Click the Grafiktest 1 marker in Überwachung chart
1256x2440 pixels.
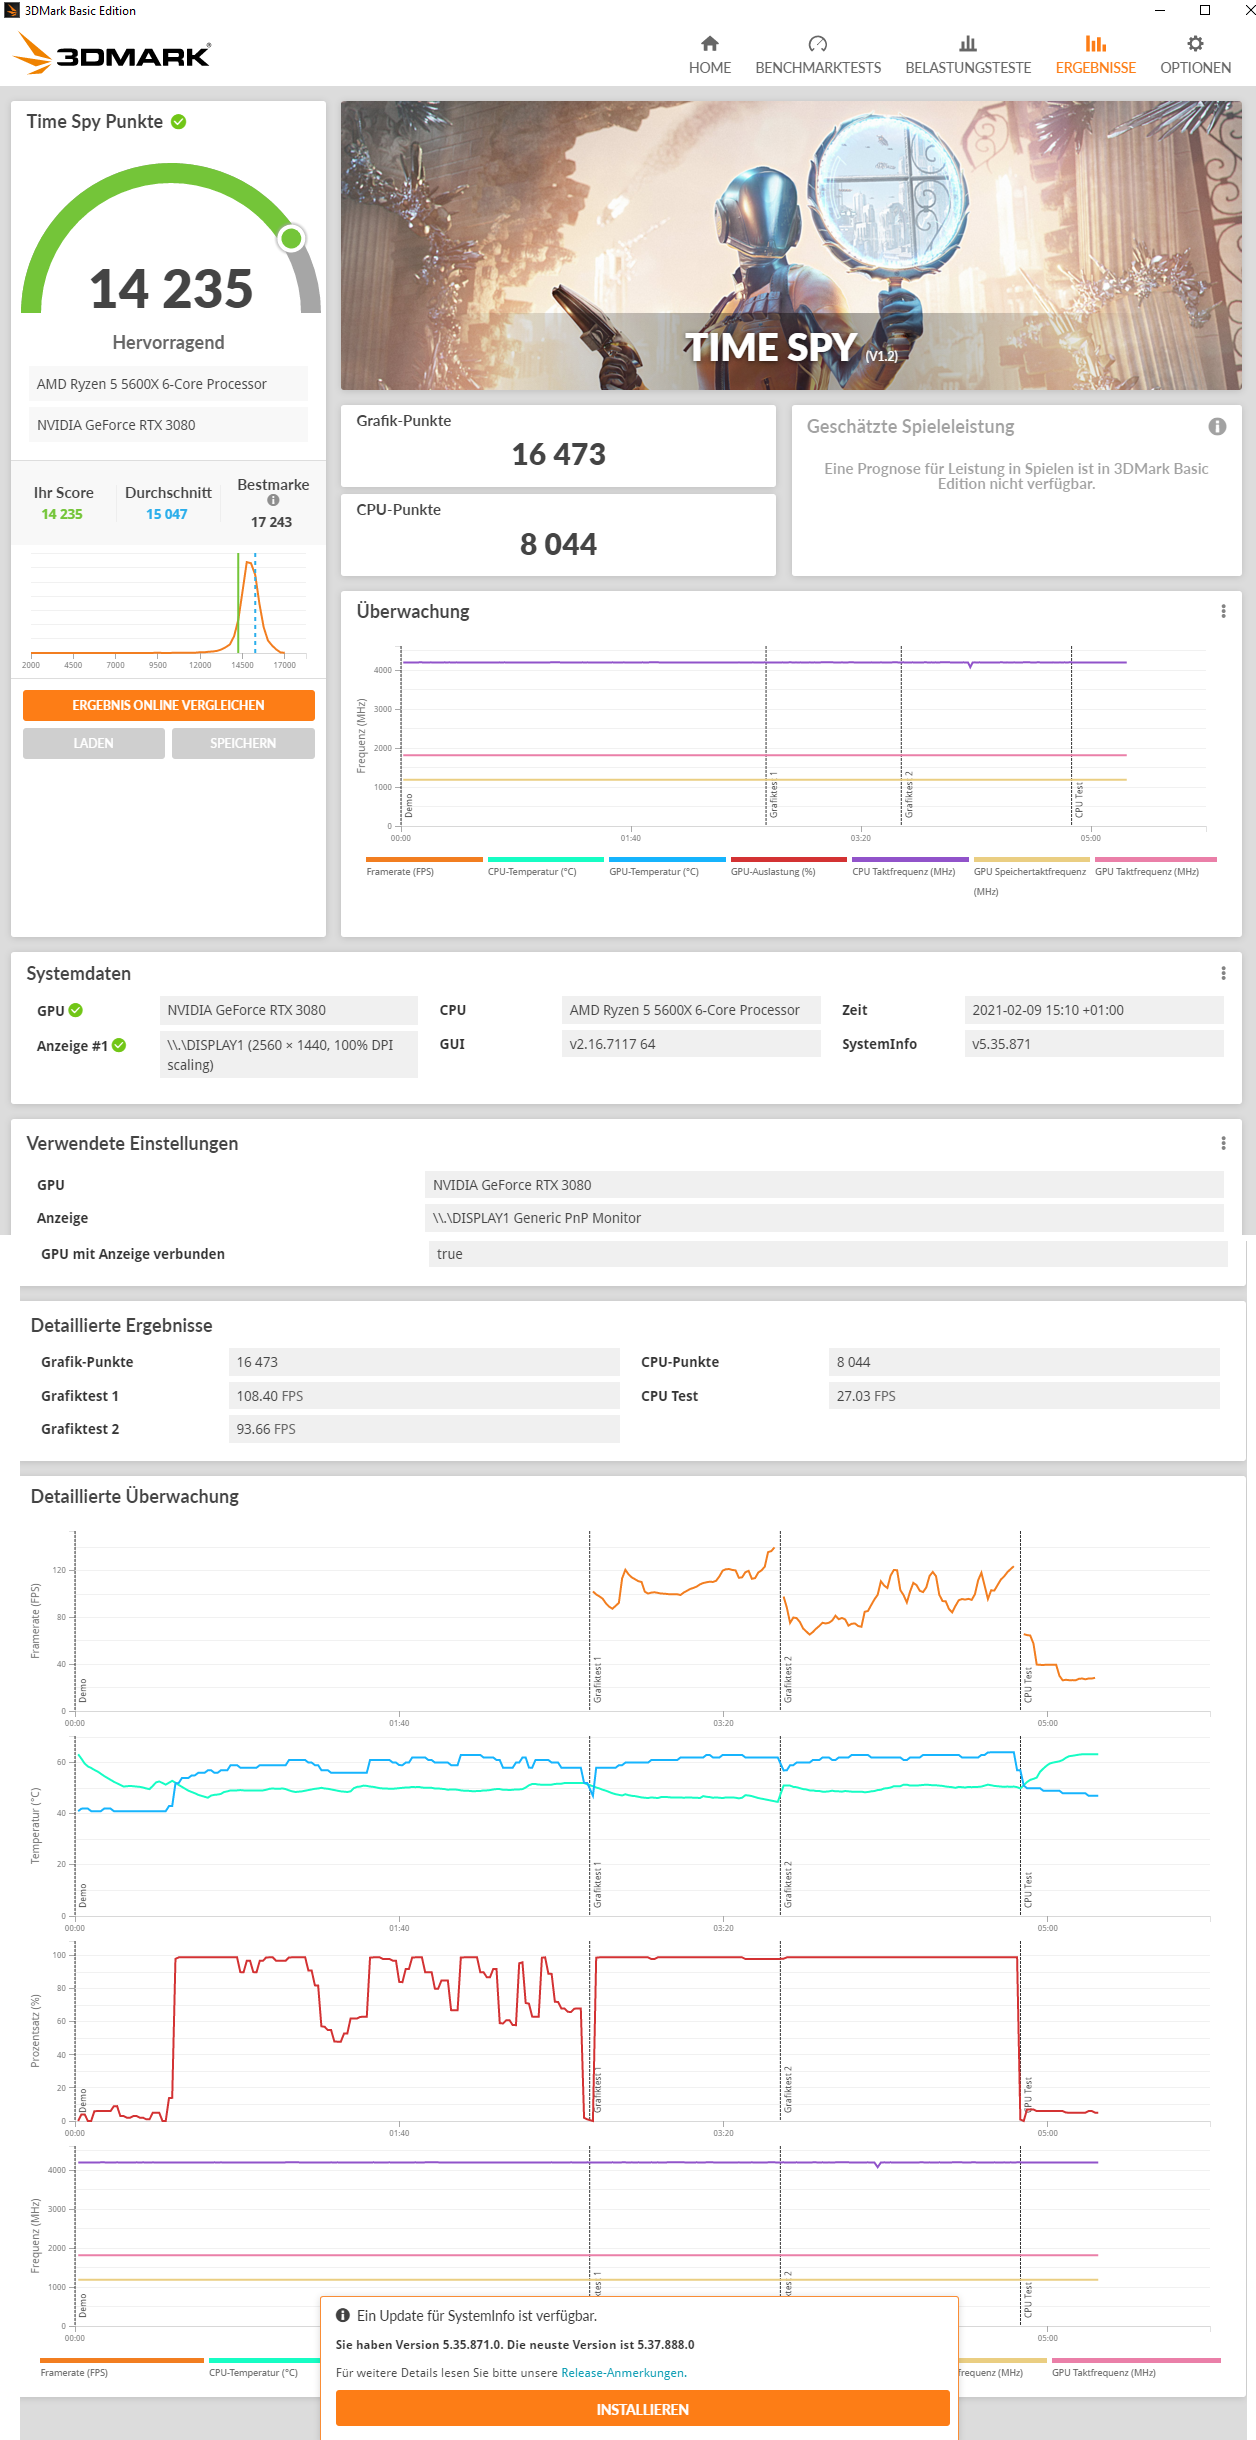[773, 795]
